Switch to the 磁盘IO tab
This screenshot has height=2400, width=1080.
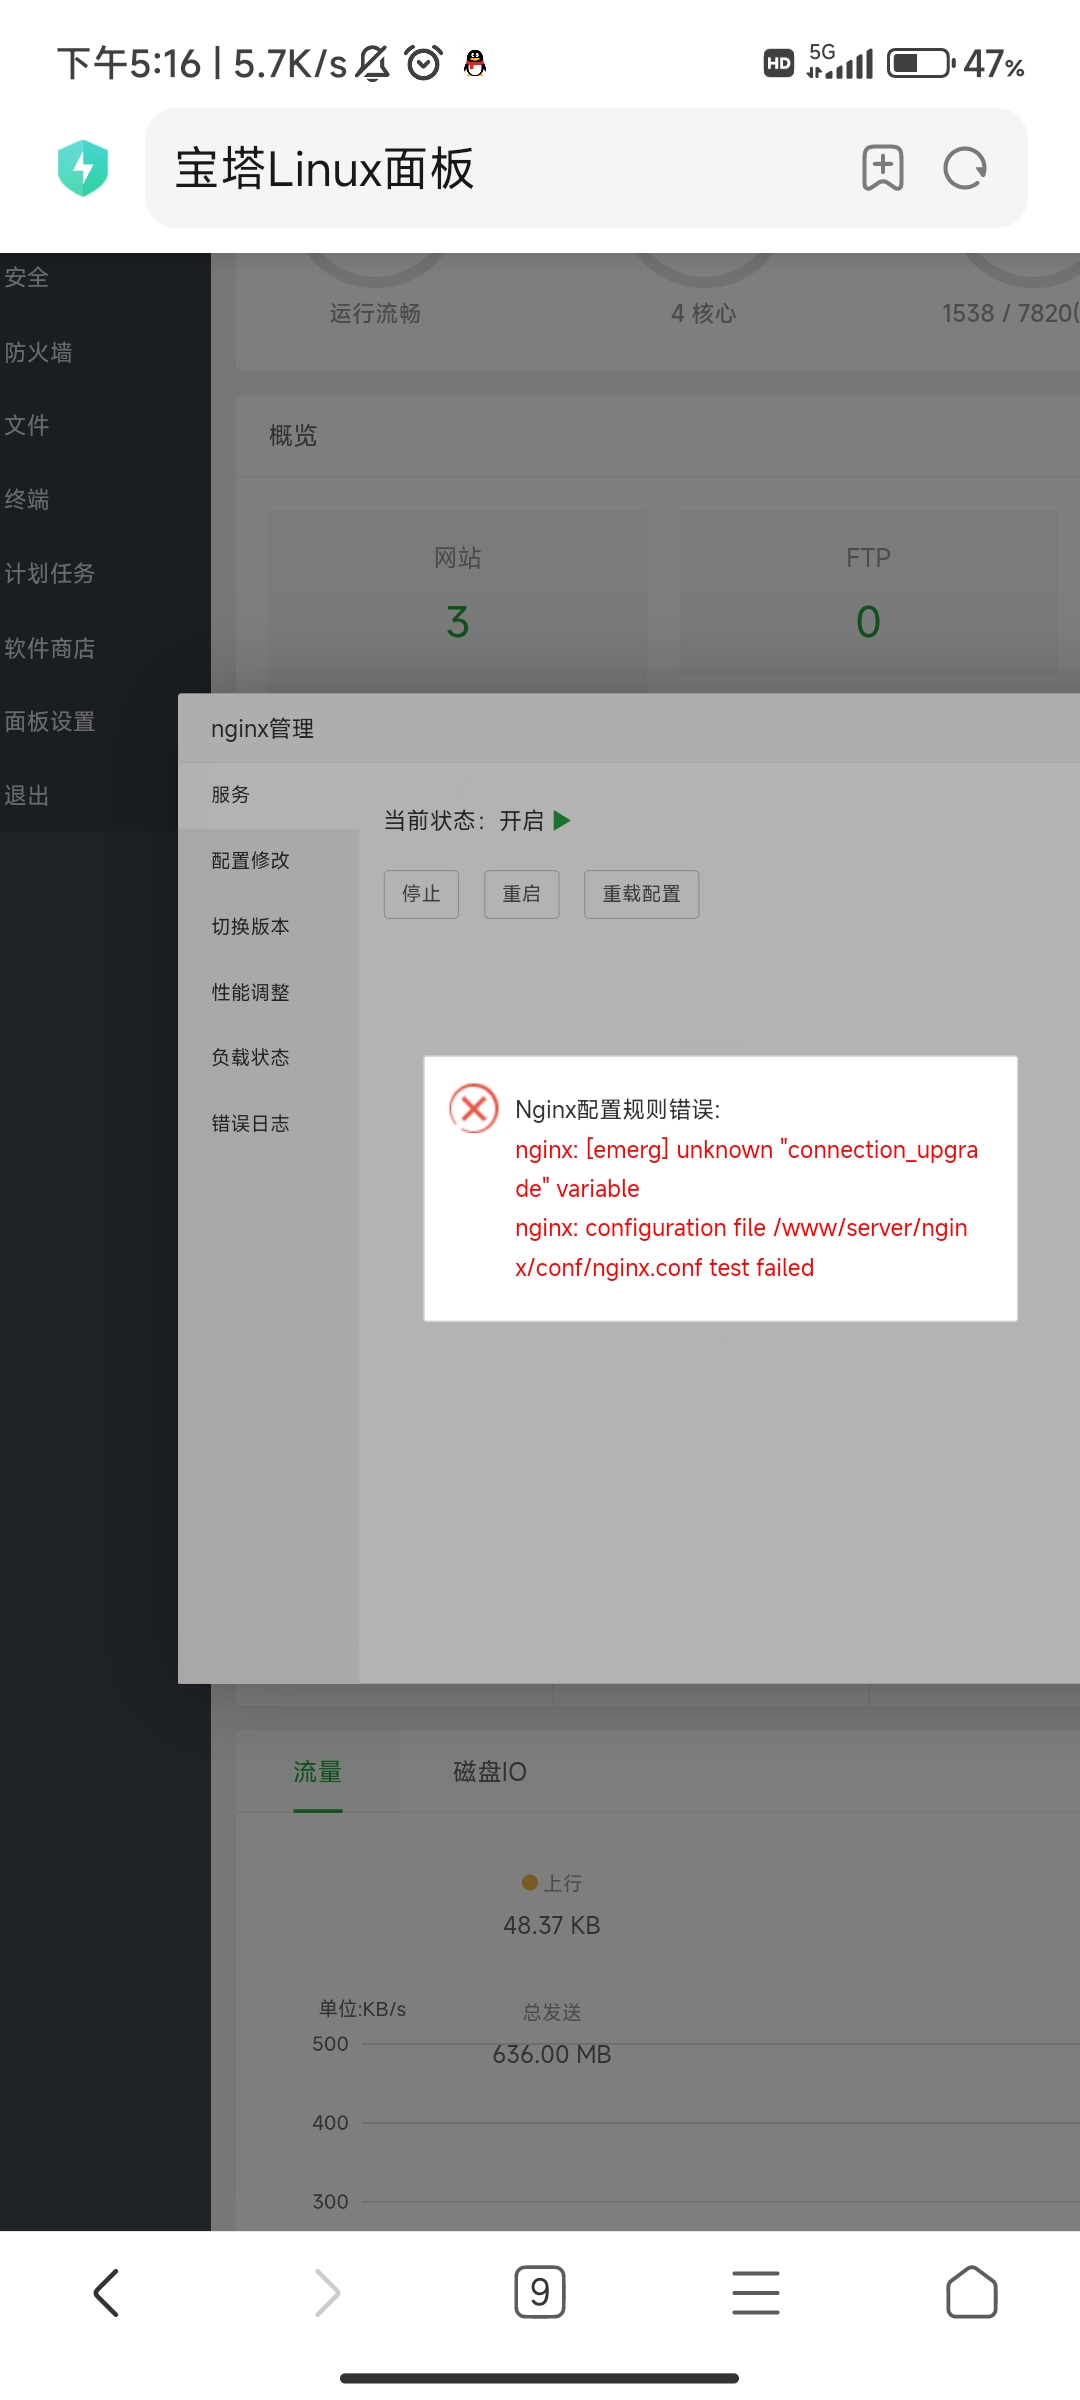490,1772
